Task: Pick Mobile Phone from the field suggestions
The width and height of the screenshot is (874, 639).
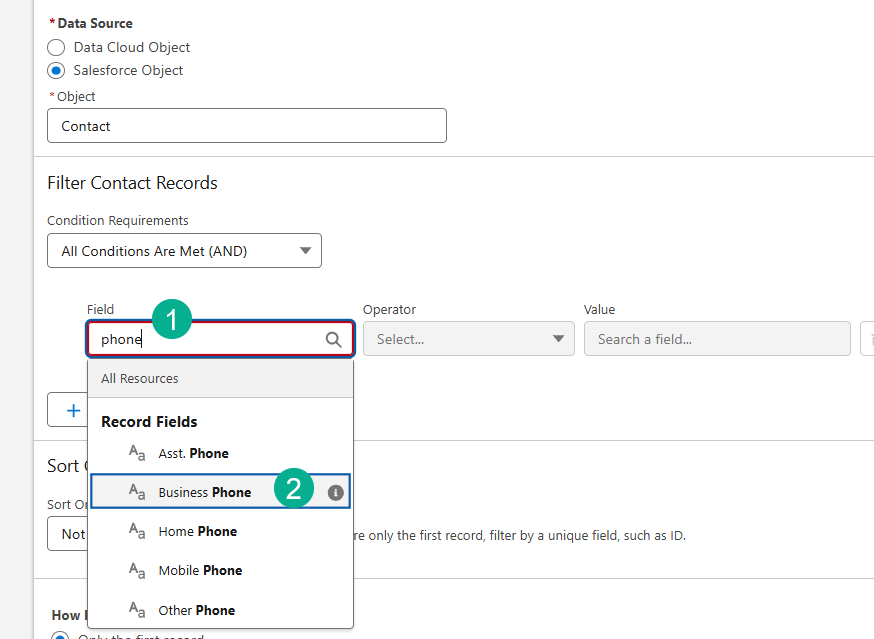Action: [200, 570]
